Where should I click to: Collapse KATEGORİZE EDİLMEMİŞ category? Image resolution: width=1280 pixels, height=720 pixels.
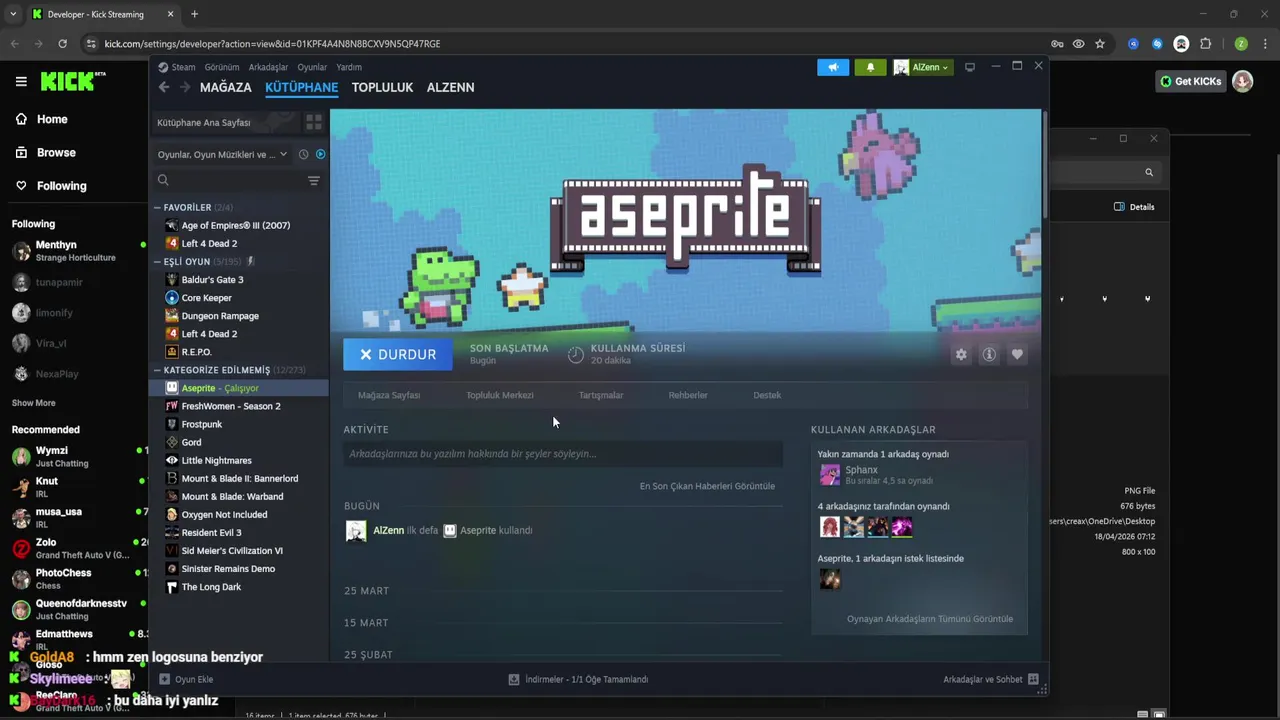point(157,370)
